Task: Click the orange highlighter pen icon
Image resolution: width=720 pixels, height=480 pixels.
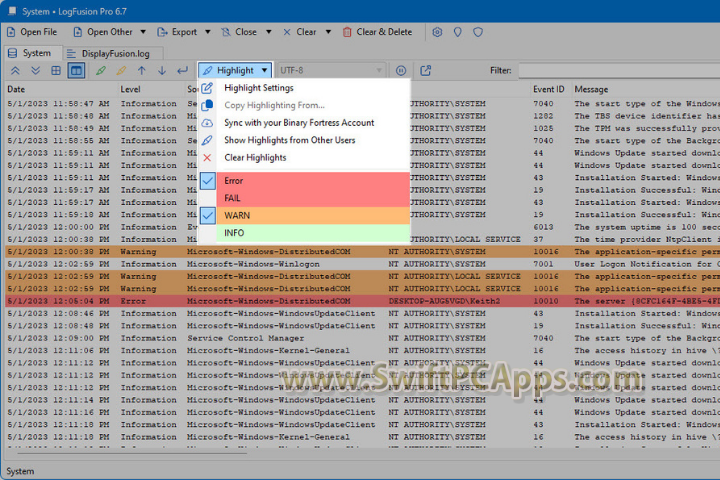Action: tap(121, 71)
